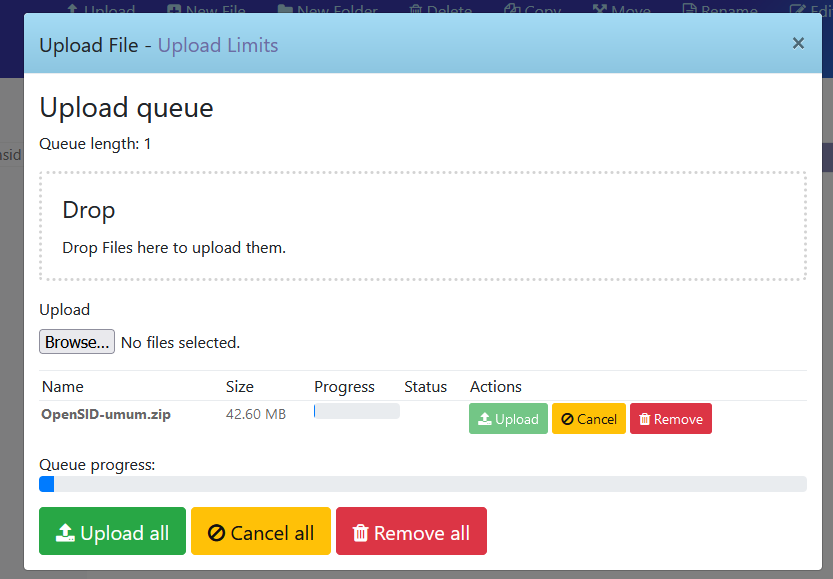The width and height of the screenshot is (833, 579).
Task: Click the Status column header
Action: [x=425, y=387]
